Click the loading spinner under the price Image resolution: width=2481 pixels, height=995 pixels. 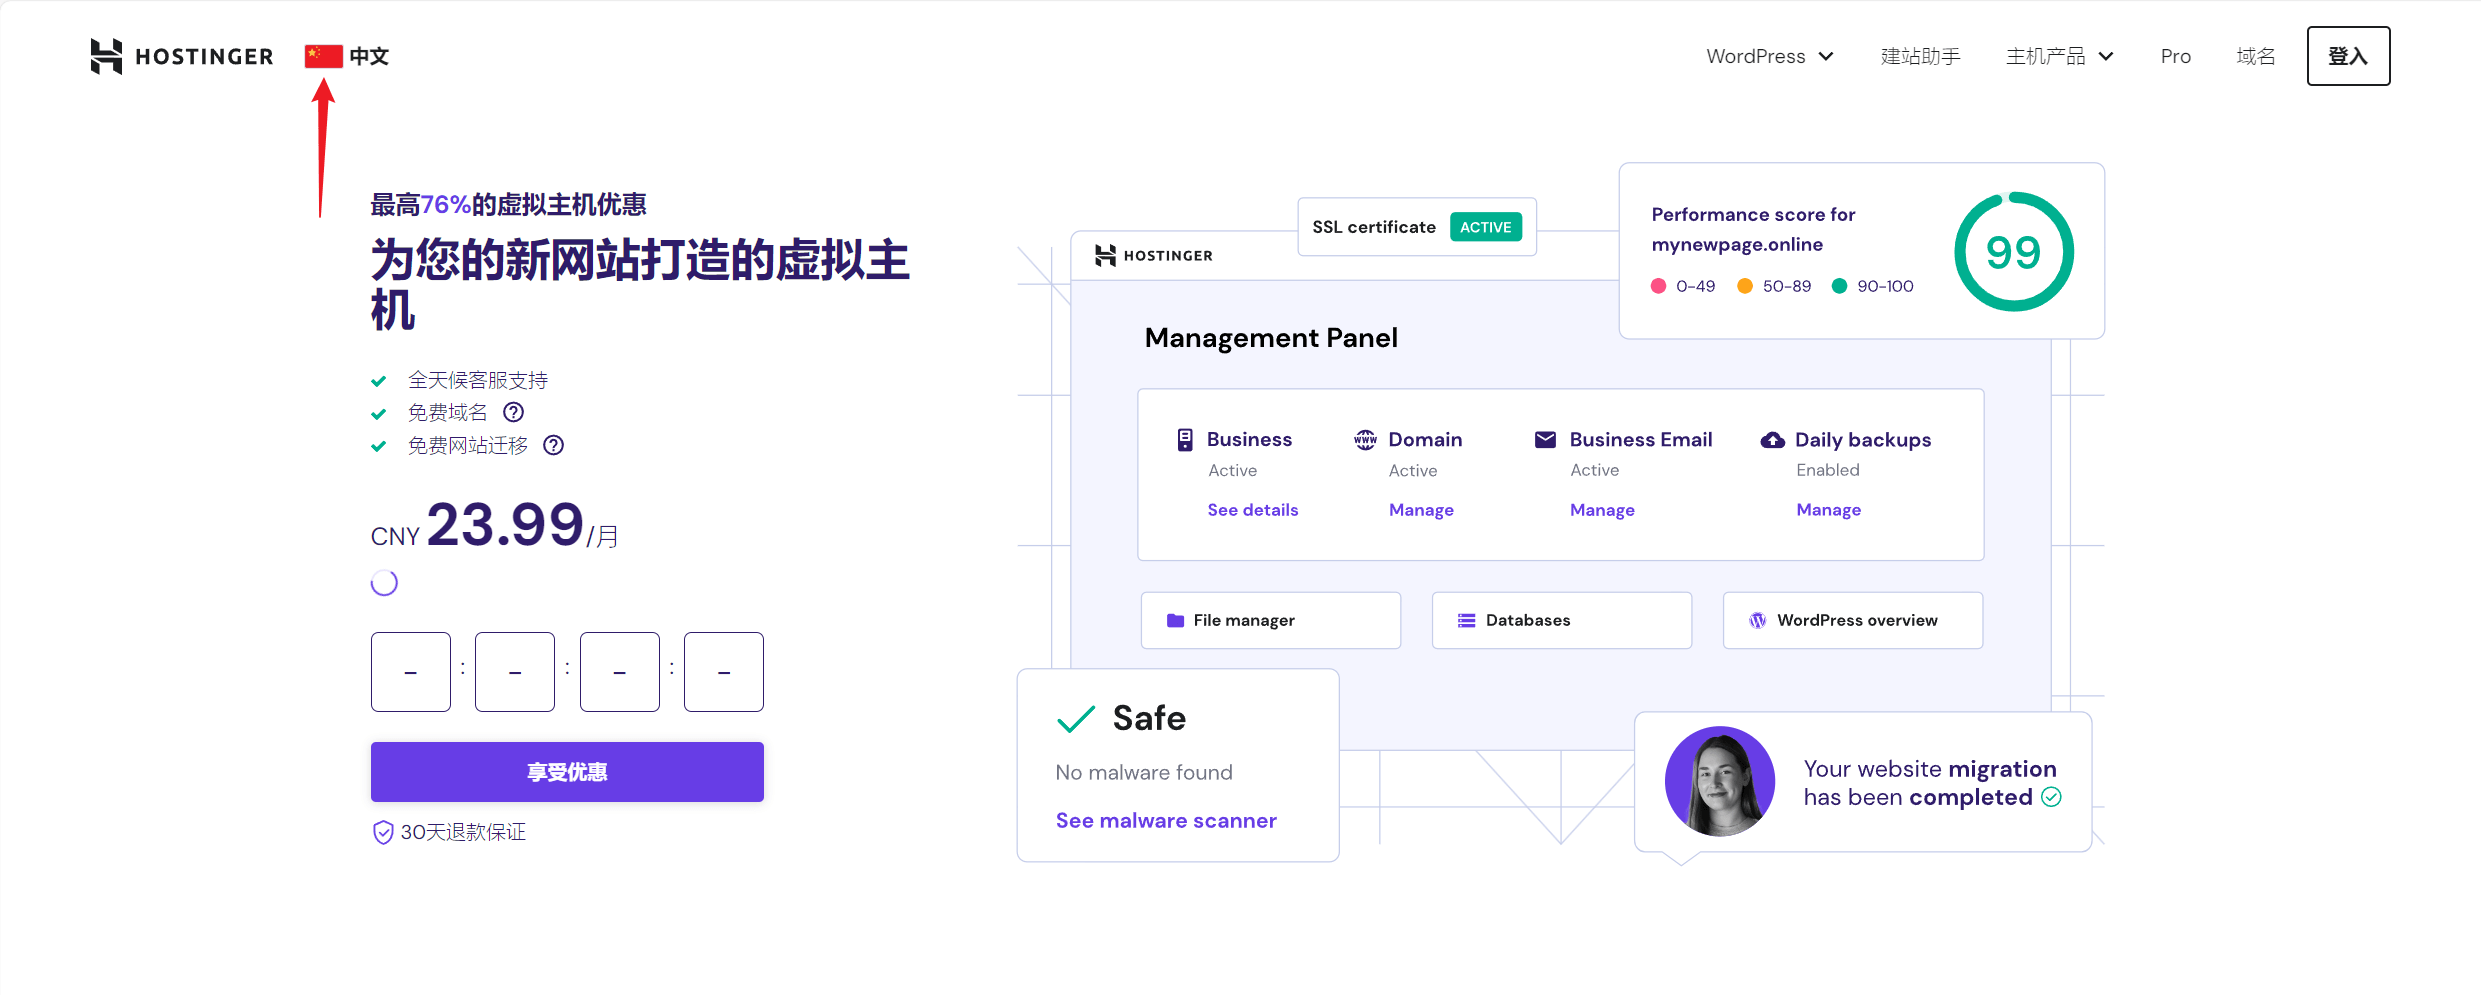(384, 583)
